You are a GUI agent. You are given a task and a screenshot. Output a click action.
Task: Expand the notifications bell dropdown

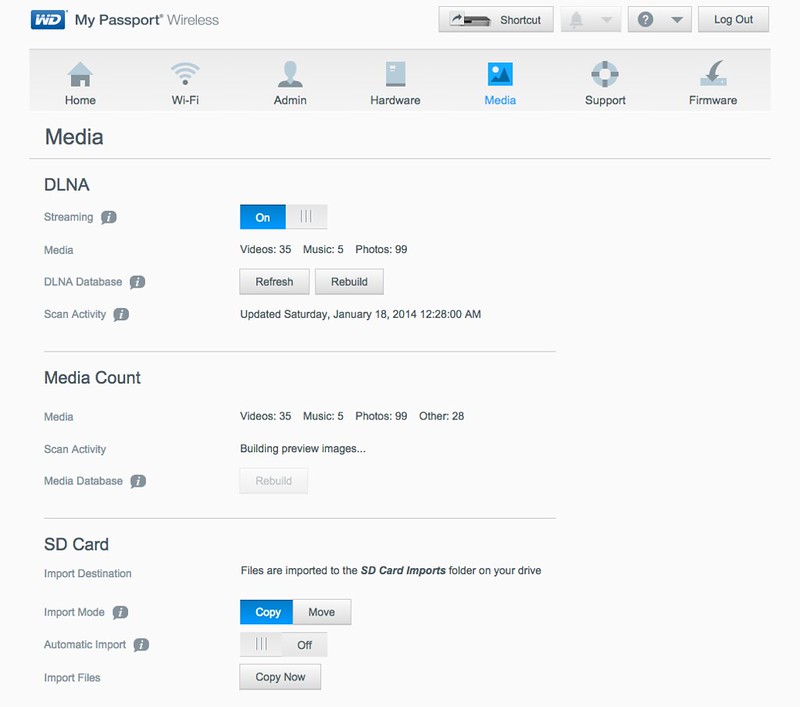point(590,20)
